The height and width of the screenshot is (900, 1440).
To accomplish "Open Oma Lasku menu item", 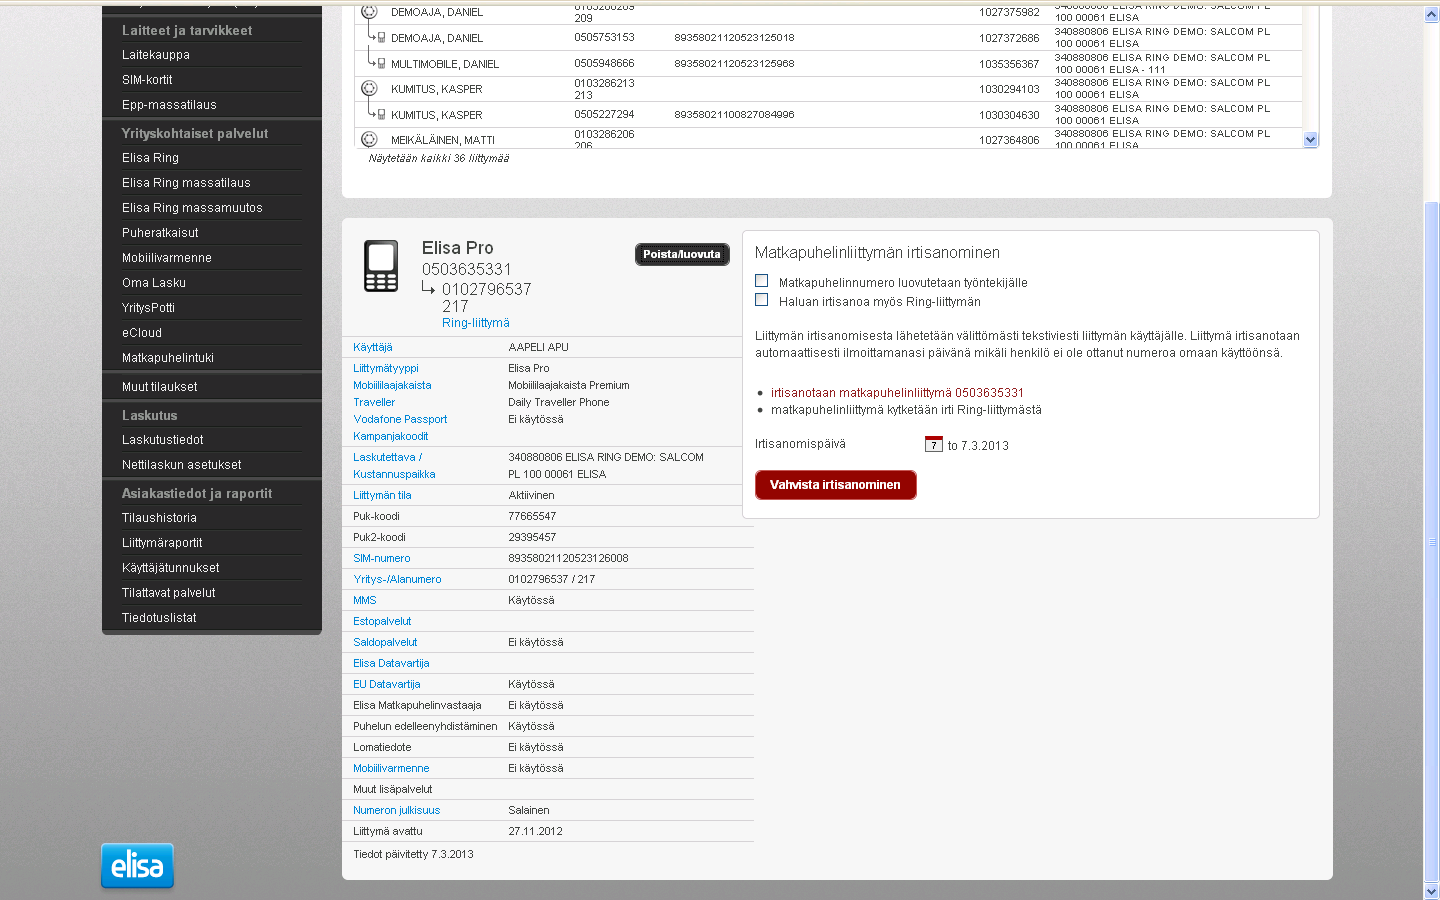I will pyautogui.click(x=154, y=283).
